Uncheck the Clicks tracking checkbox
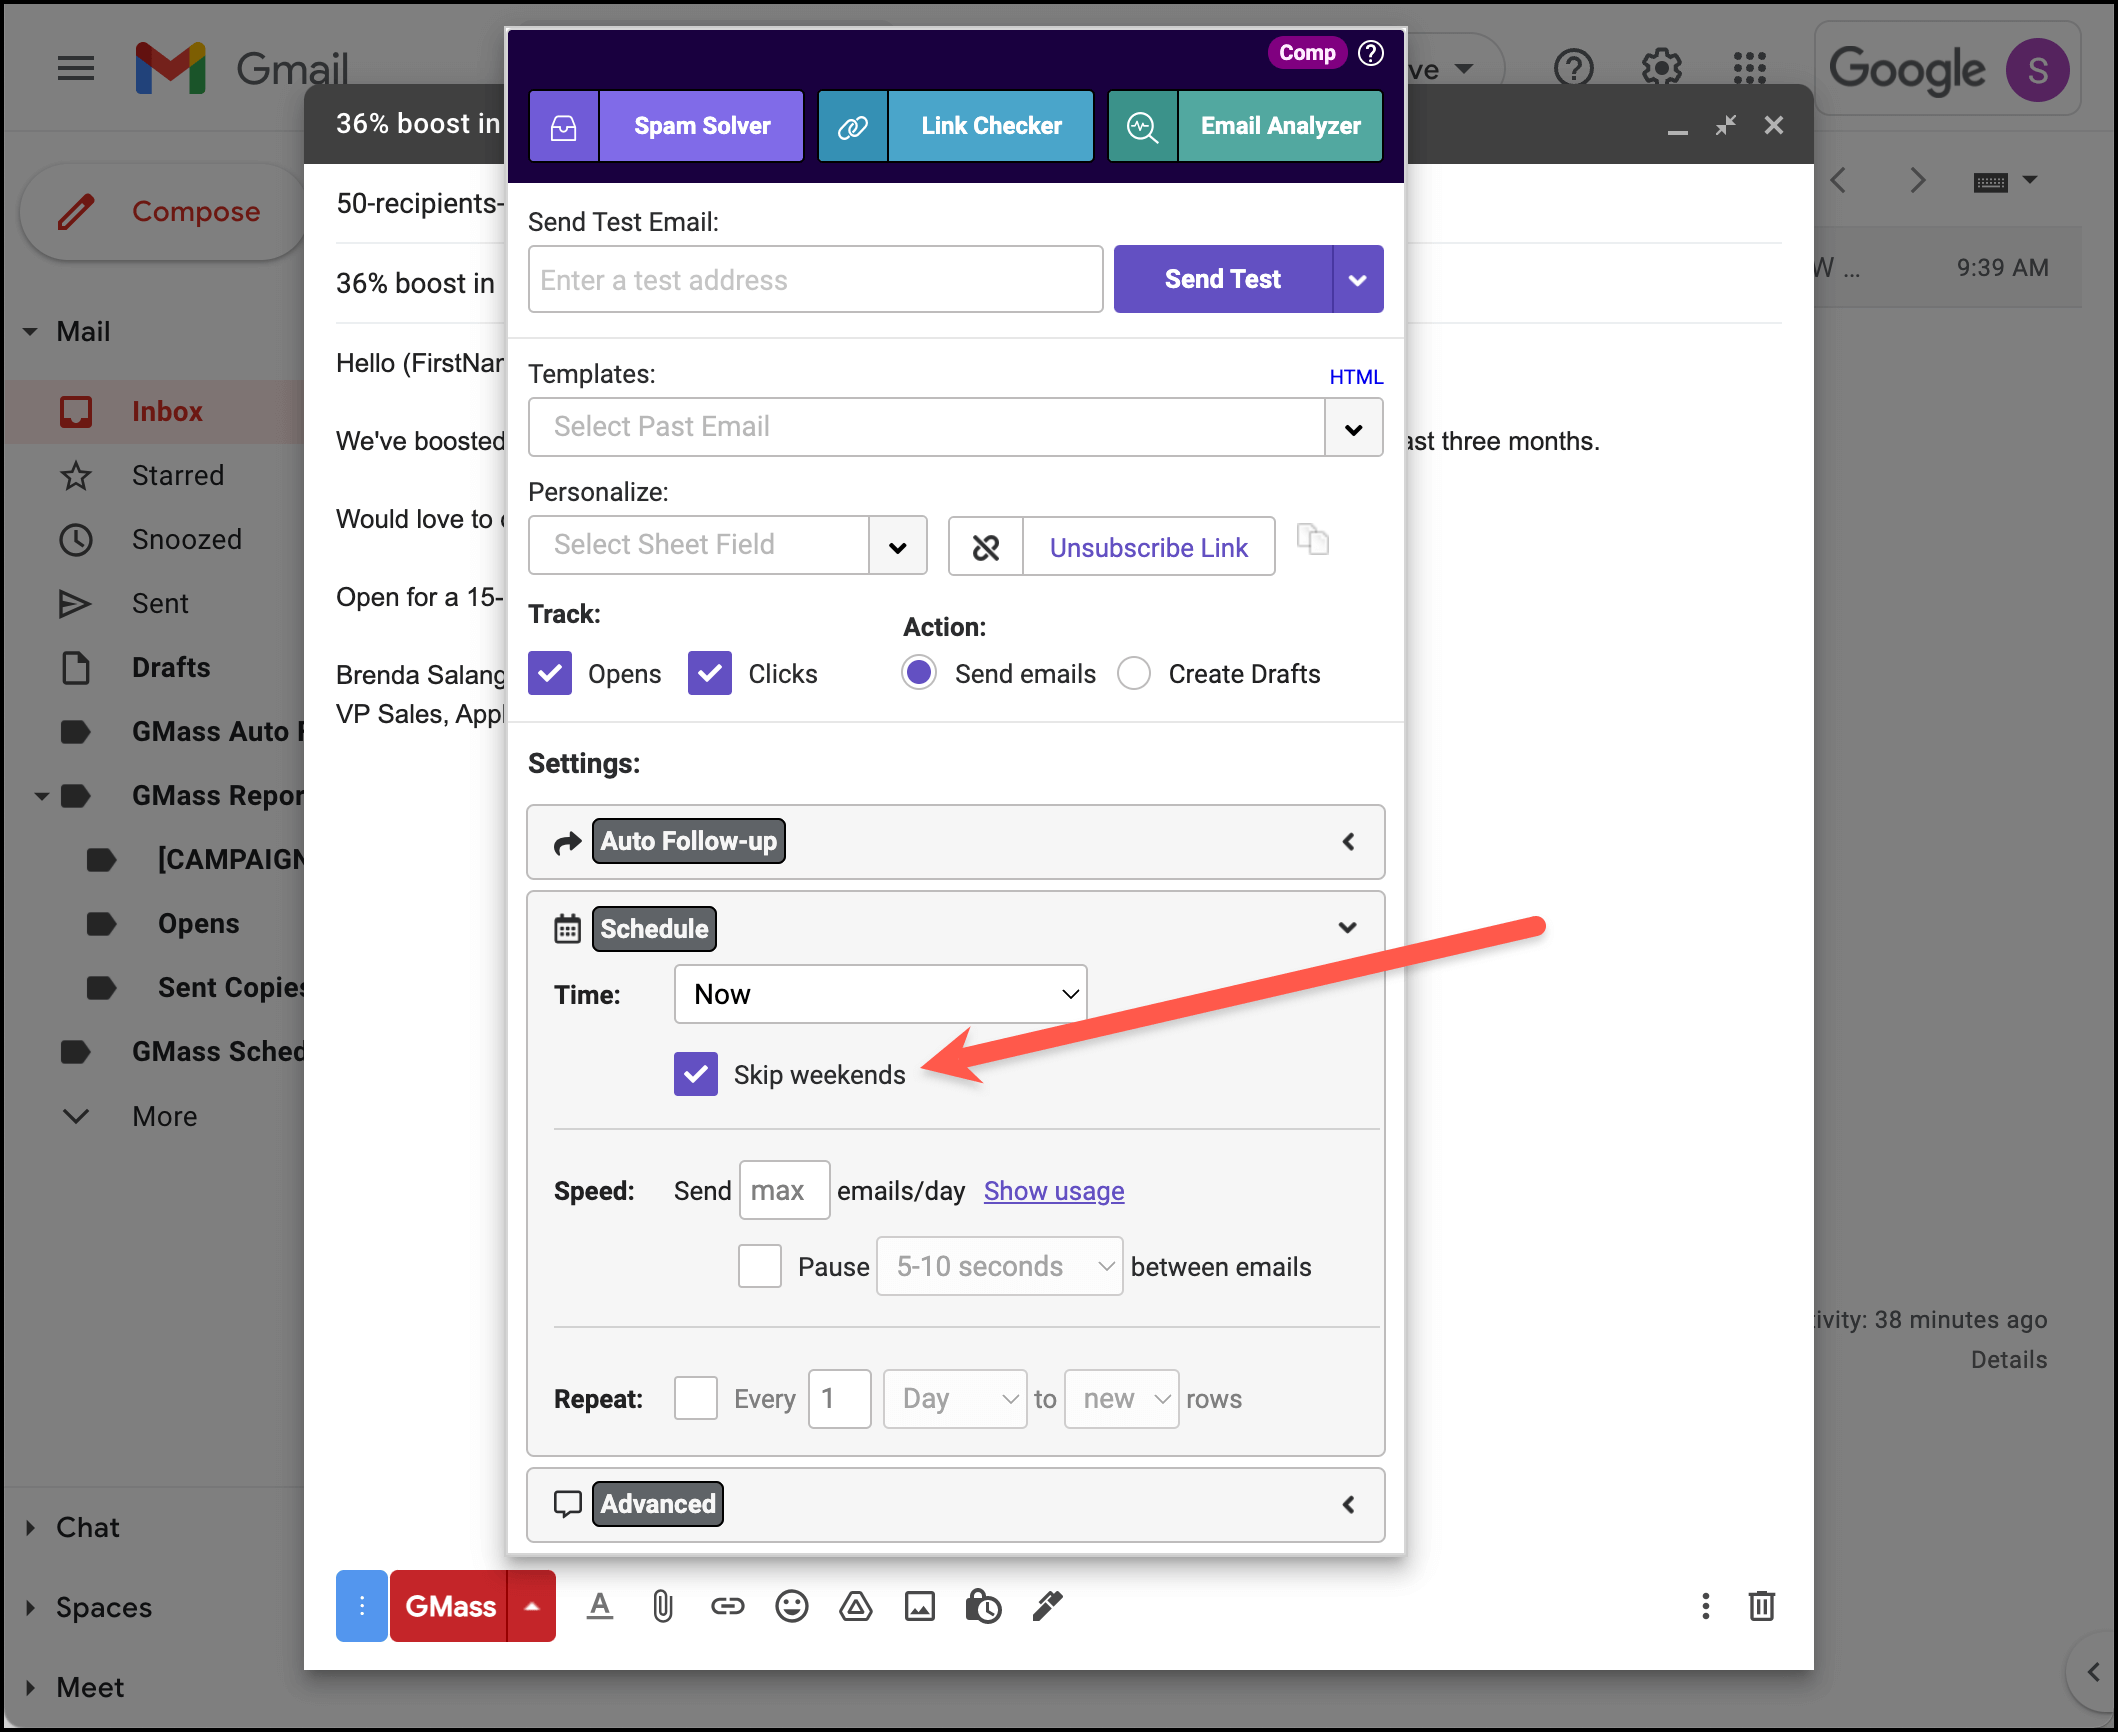The width and height of the screenshot is (2118, 1732). point(710,674)
